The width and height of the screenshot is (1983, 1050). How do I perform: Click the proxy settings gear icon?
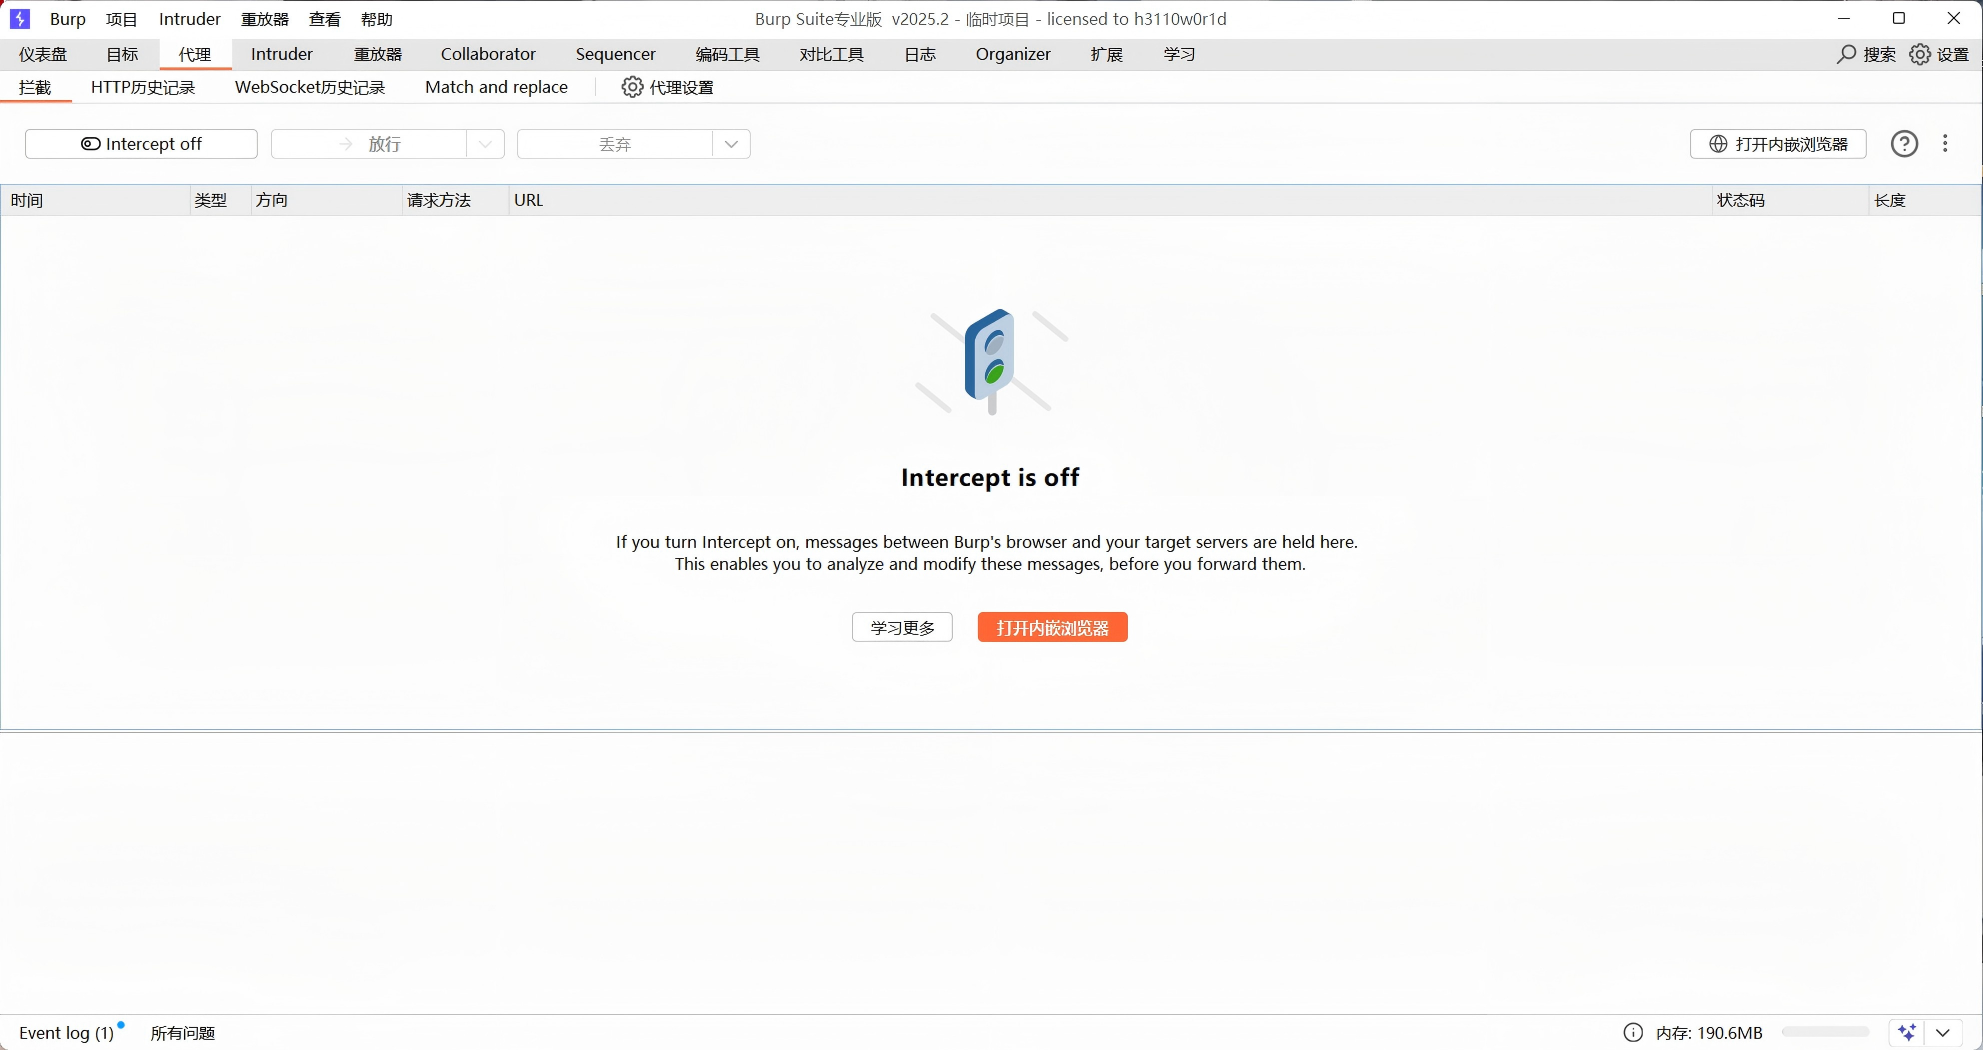[632, 87]
